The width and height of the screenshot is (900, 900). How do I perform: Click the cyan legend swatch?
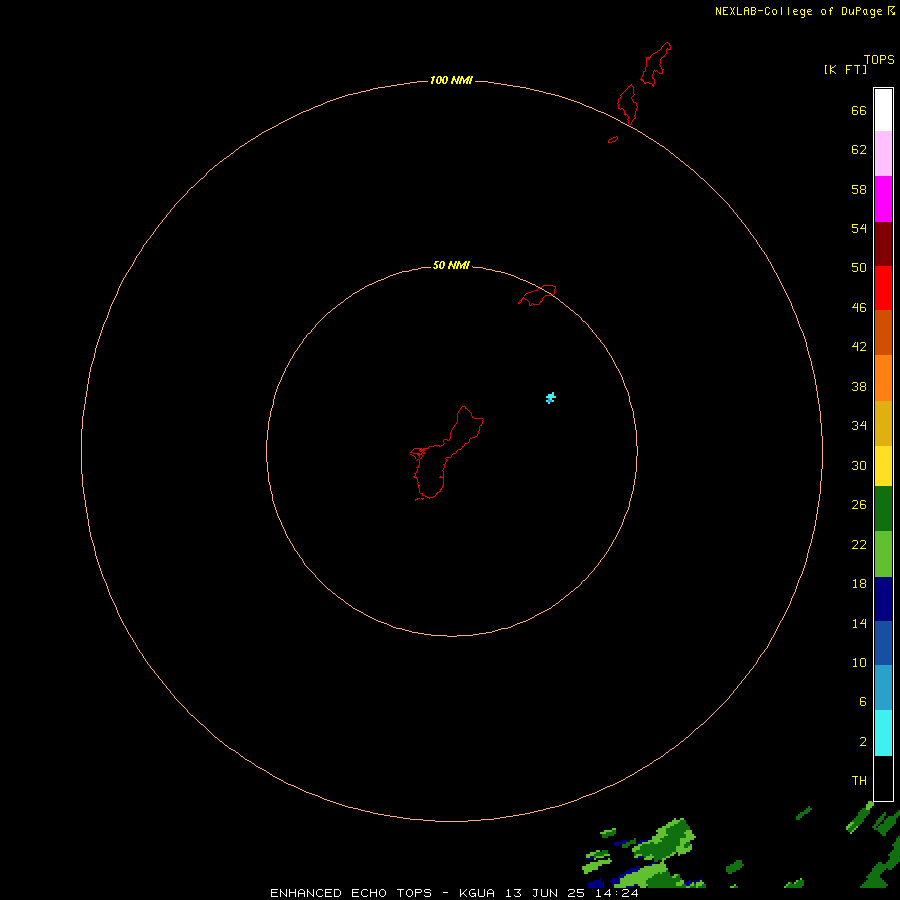883,732
